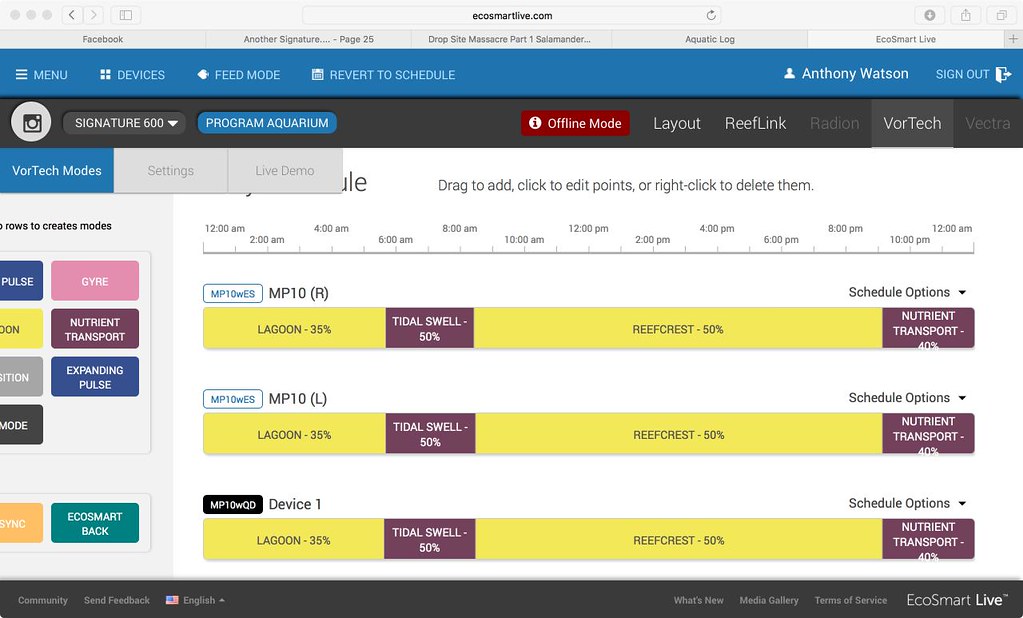Select the VorTech section tab
Image resolution: width=1023 pixels, height=618 pixels.
912,123
